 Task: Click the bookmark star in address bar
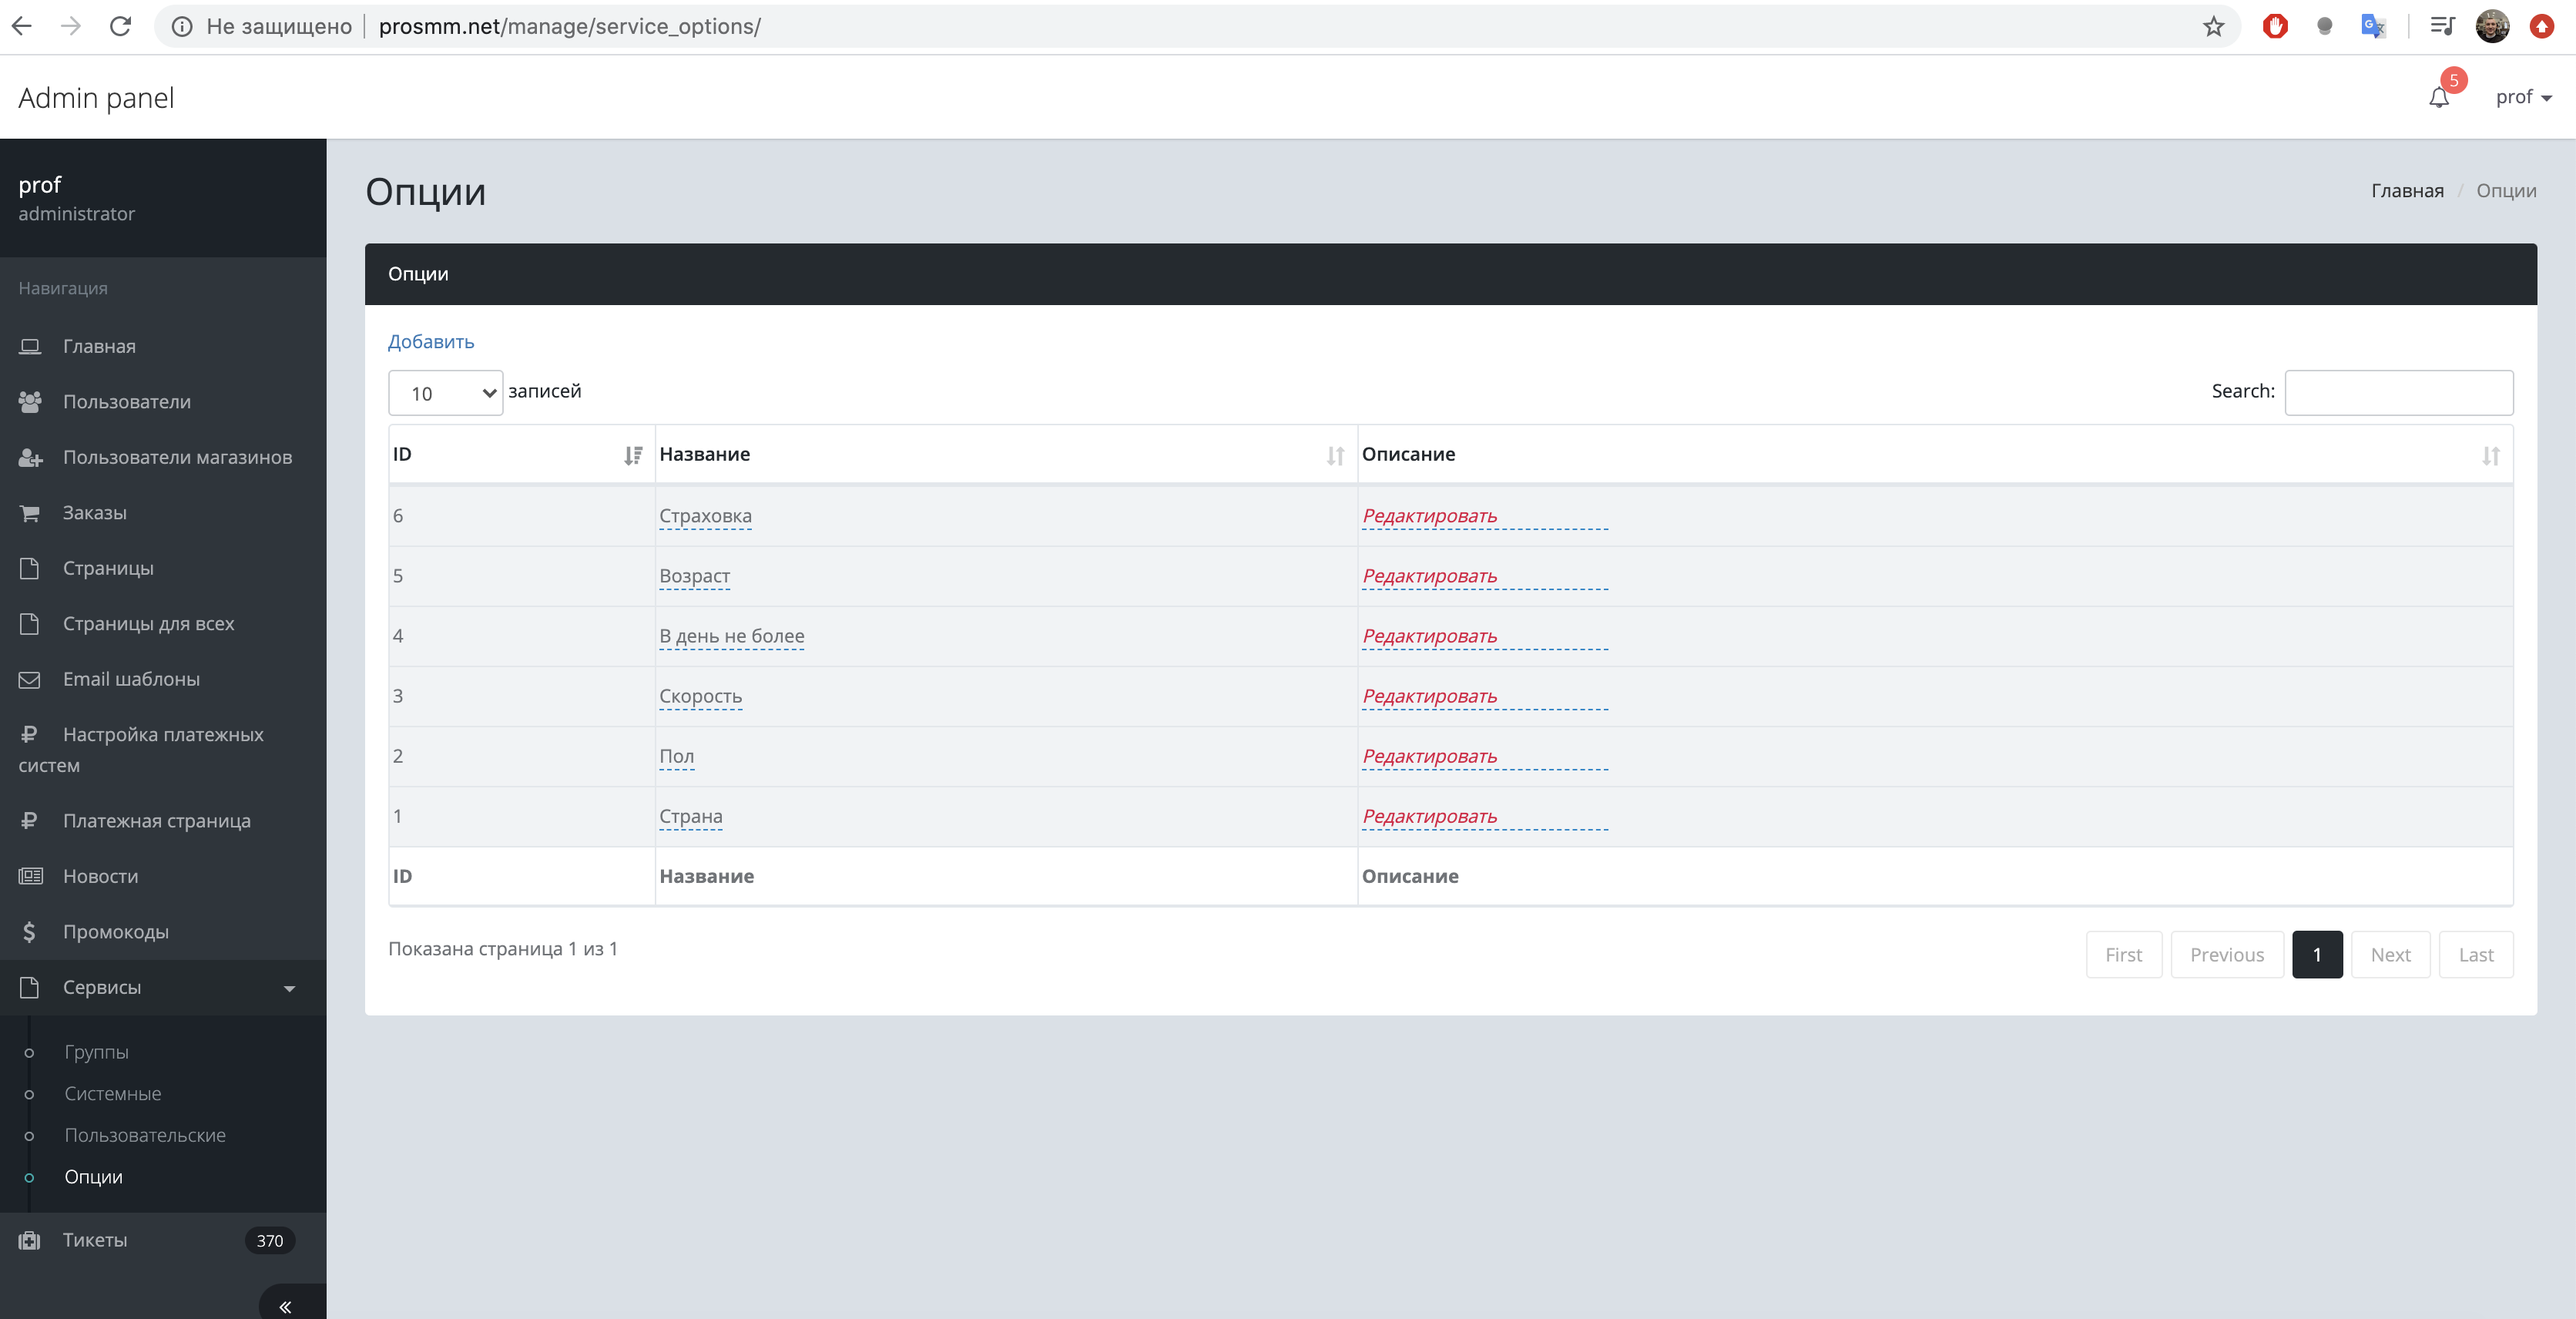[x=2213, y=27]
